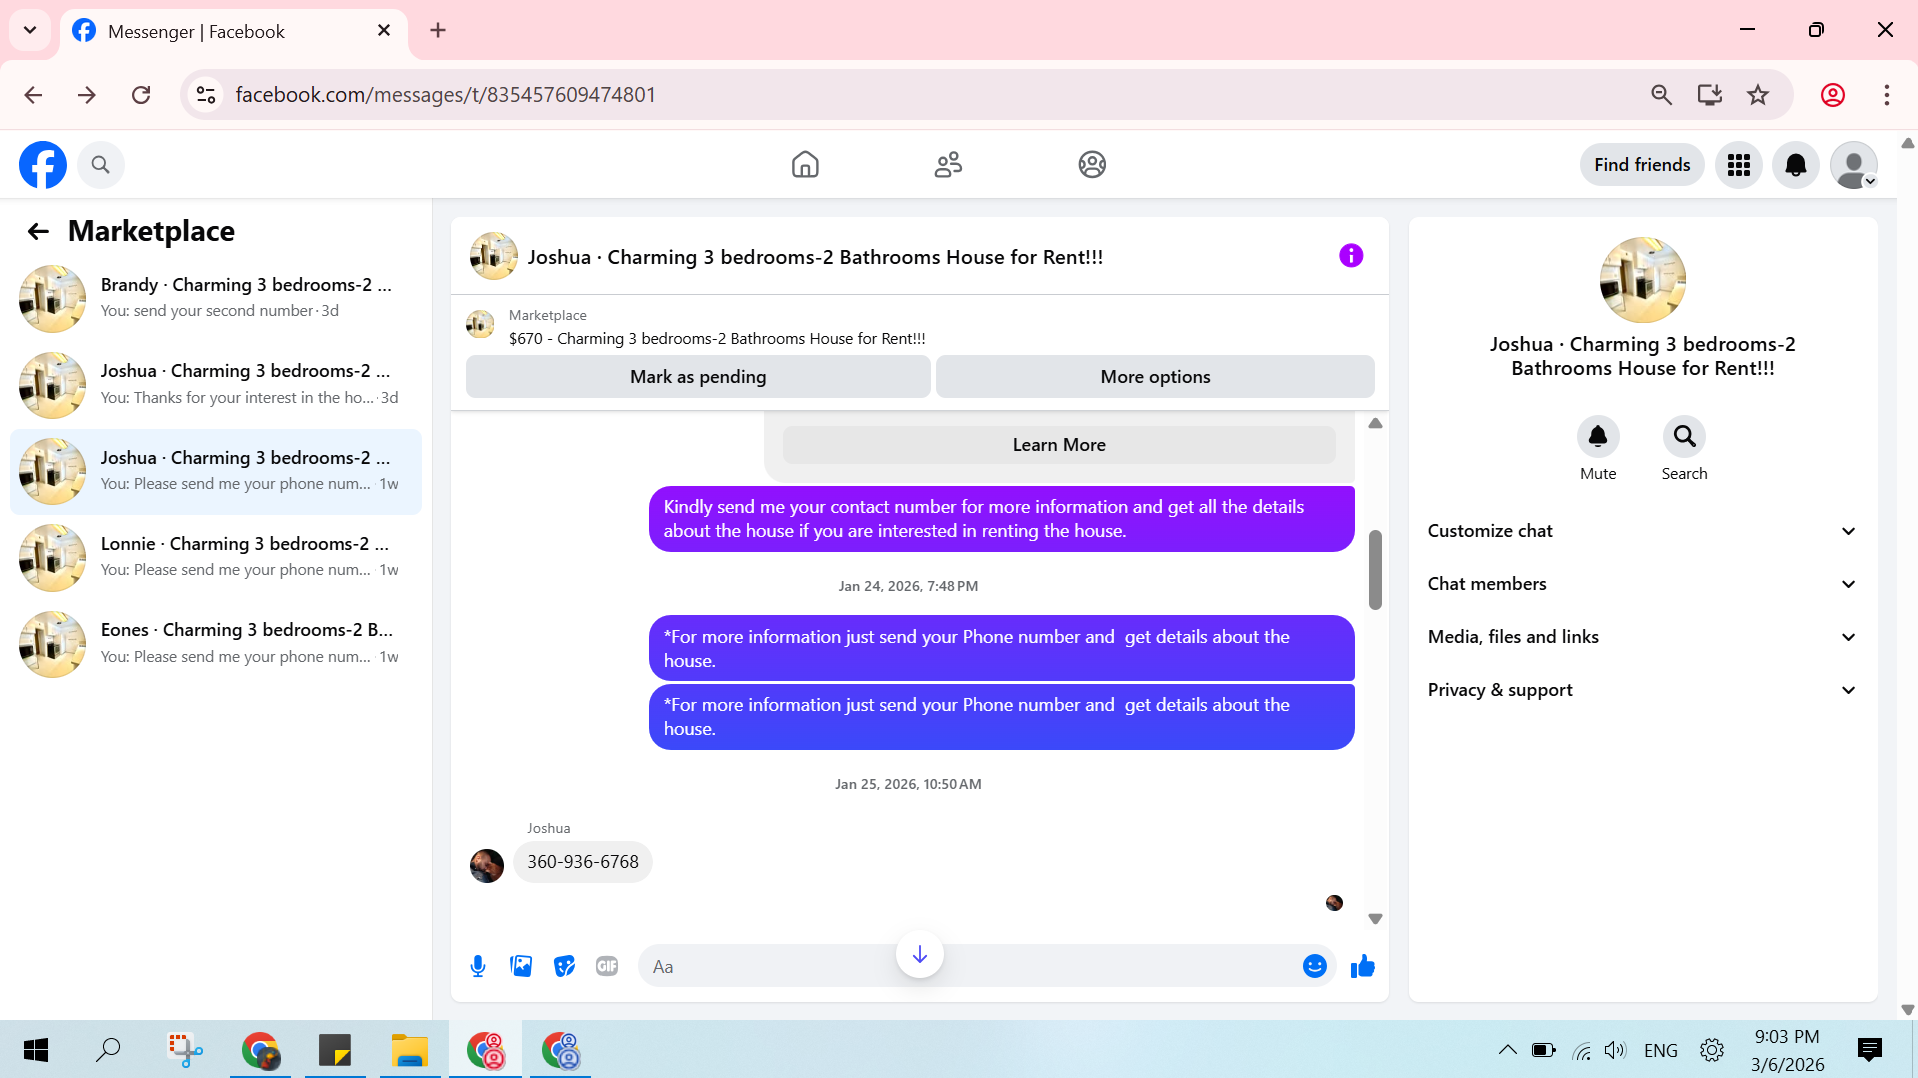
Task: Click Joshua's avatar beside phone number message
Action: [487, 865]
